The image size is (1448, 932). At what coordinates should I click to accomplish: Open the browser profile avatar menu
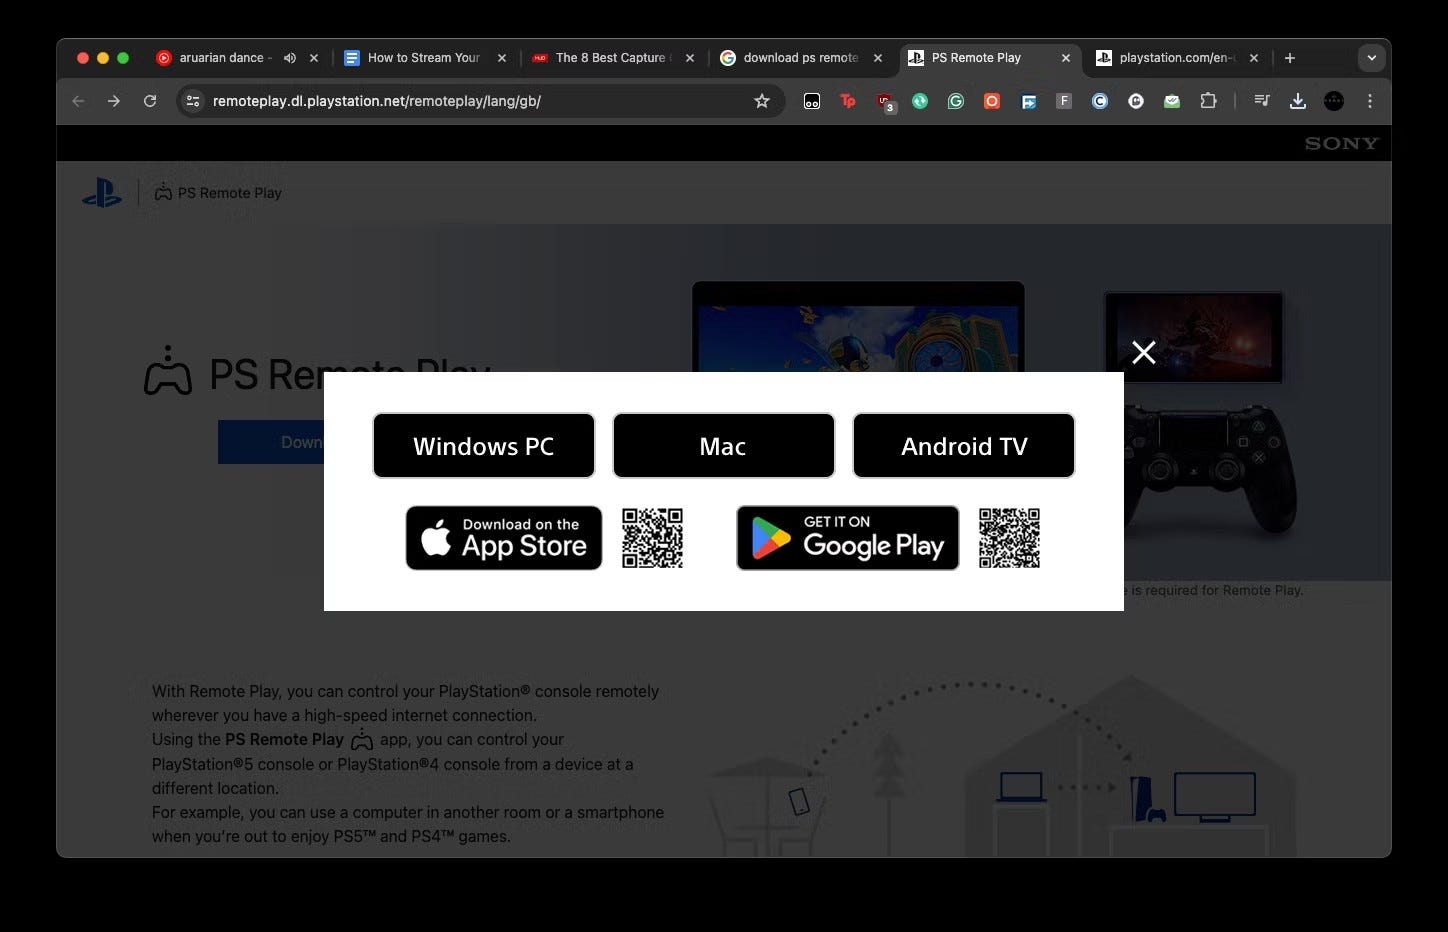(x=1333, y=100)
